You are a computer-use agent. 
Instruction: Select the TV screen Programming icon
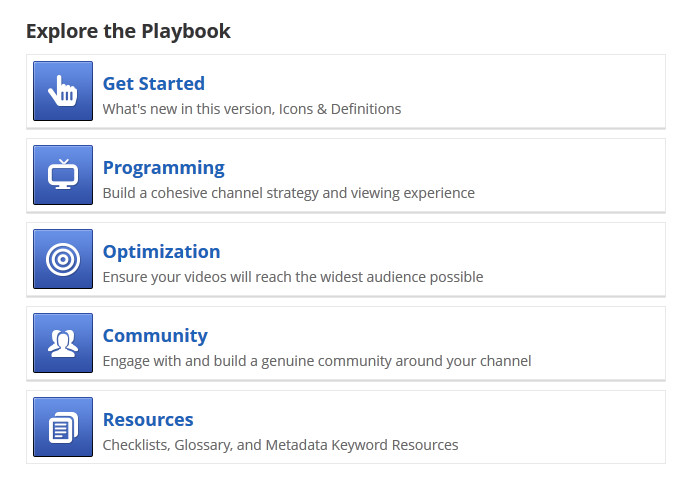coord(63,175)
